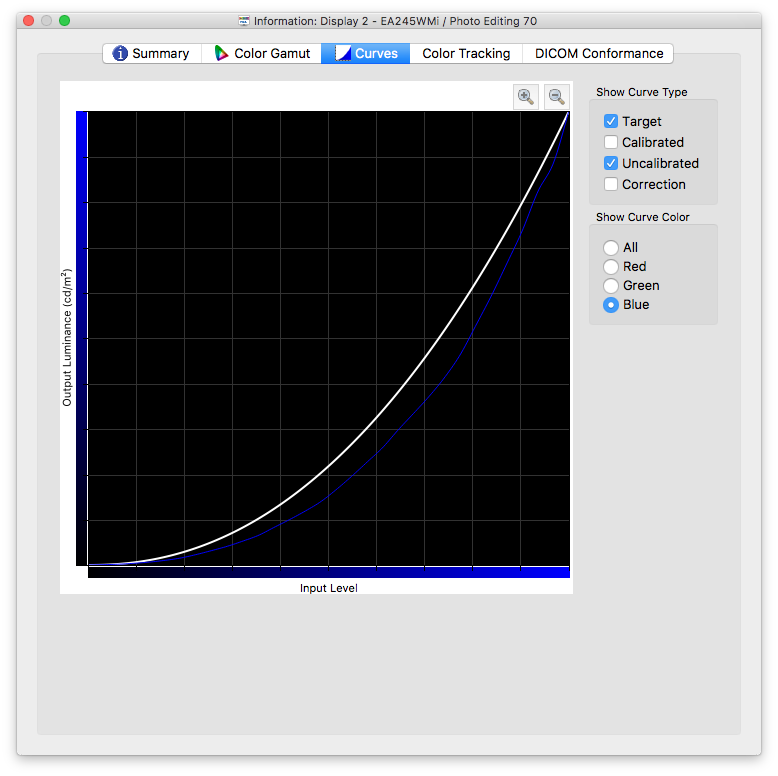Enable the Correction curve checkbox
This screenshot has width=778, height=776.
coord(611,184)
